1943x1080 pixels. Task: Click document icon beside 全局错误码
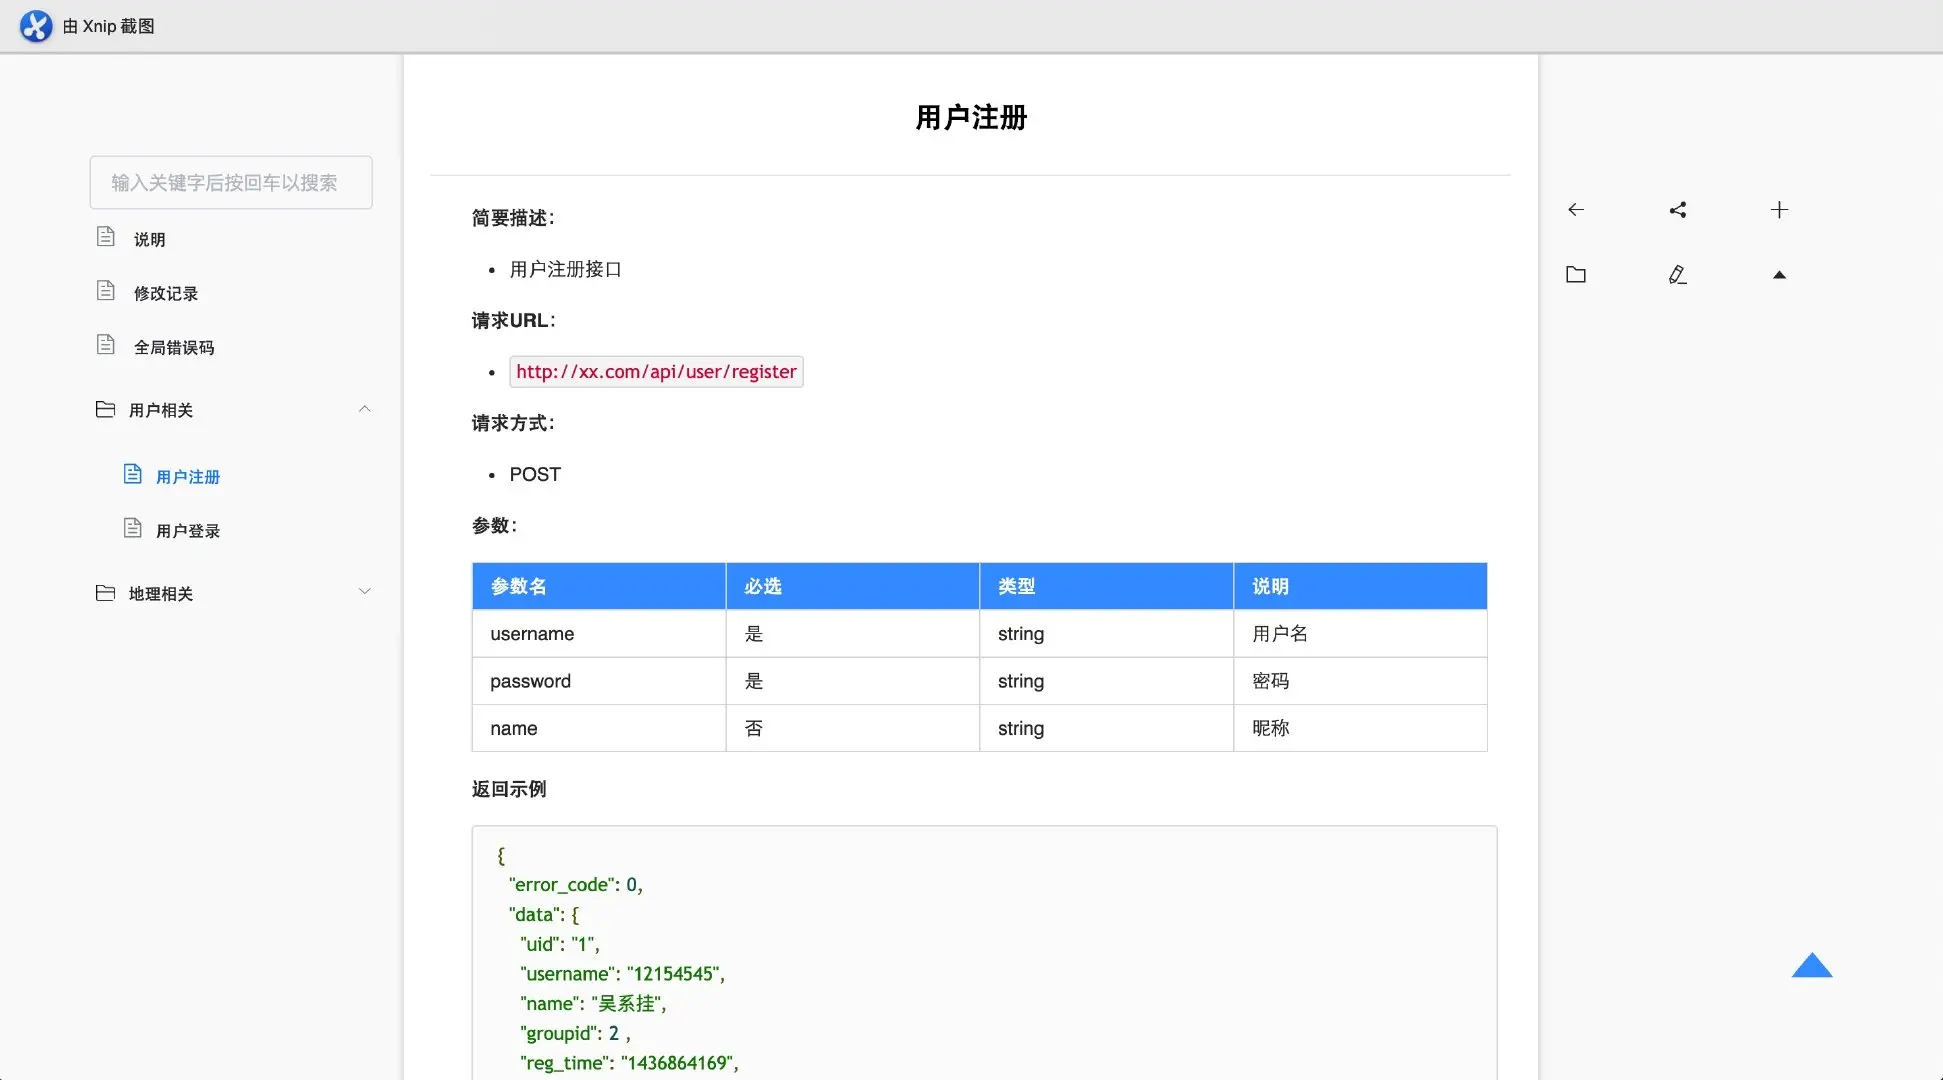click(x=106, y=345)
